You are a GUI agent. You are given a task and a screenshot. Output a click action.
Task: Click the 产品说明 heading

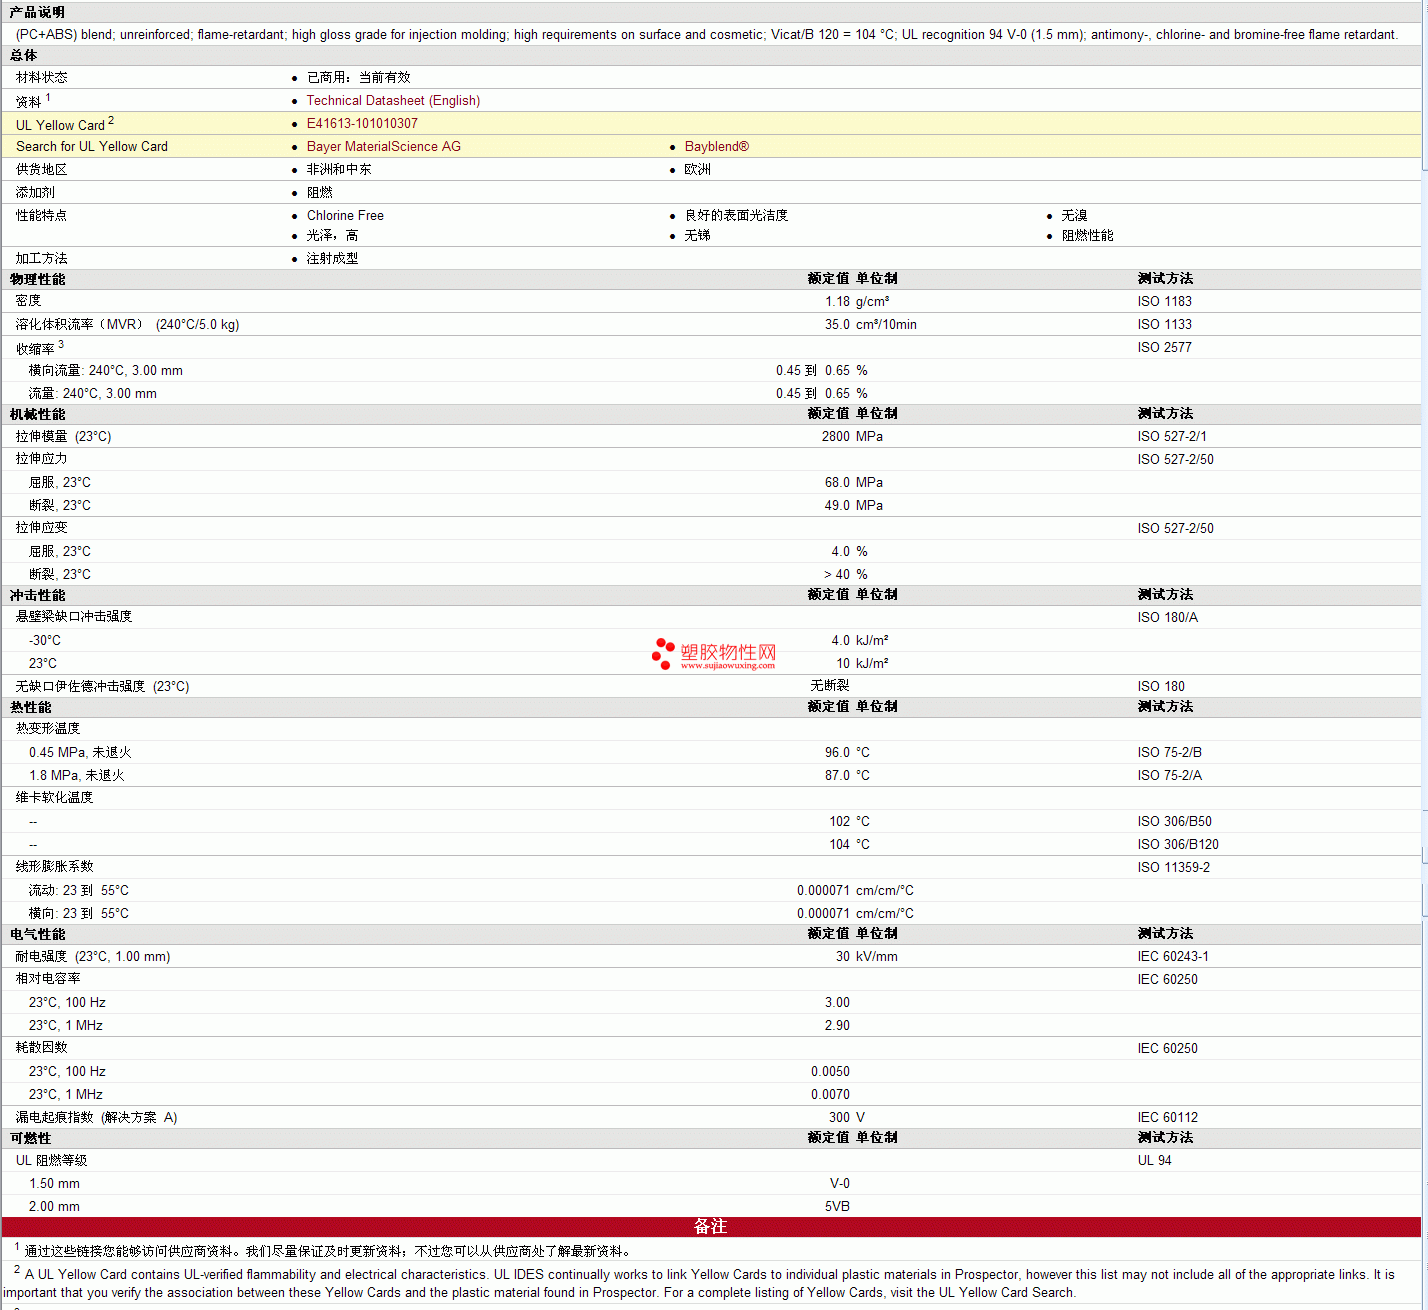point(37,12)
